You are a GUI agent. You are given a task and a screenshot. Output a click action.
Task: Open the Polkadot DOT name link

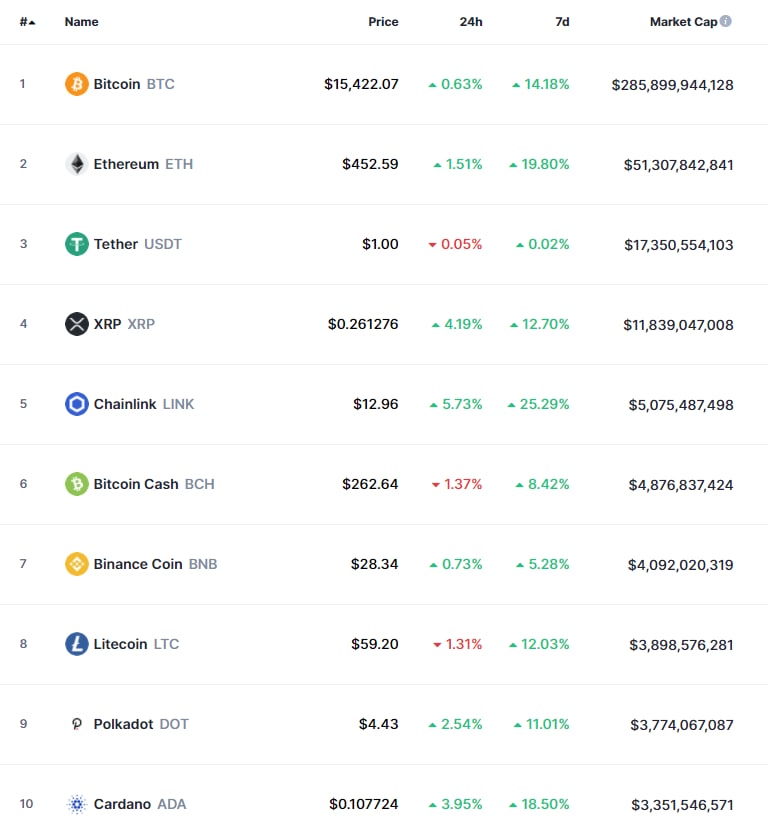pos(141,724)
